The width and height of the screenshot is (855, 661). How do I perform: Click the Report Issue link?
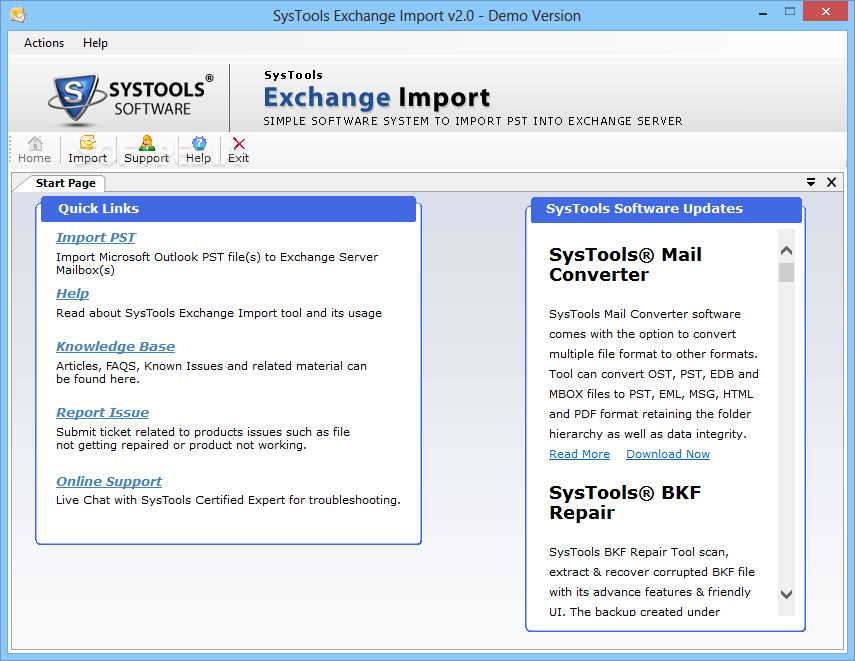[103, 412]
